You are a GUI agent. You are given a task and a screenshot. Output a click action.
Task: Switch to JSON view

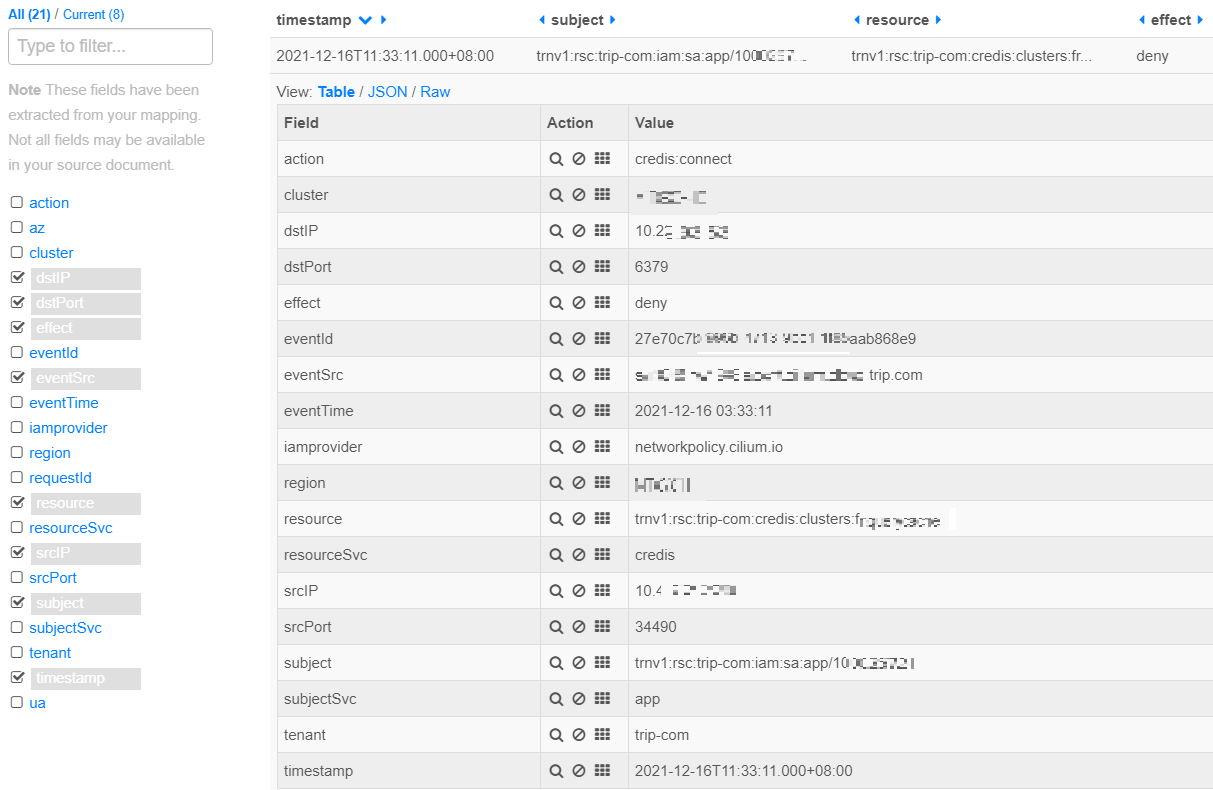pos(387,92)
